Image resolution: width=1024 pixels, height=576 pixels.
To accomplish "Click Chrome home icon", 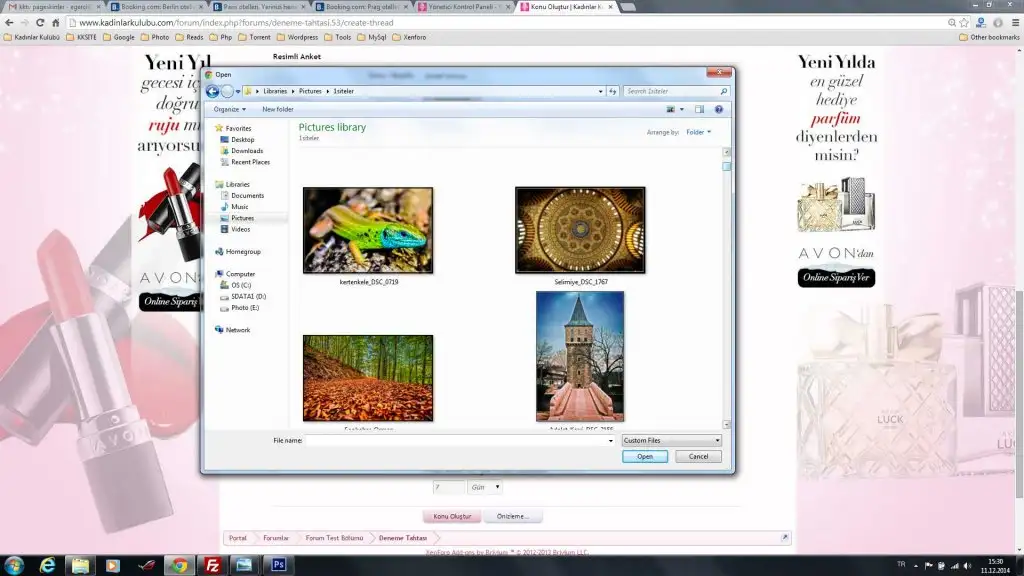I will (56, 23).
